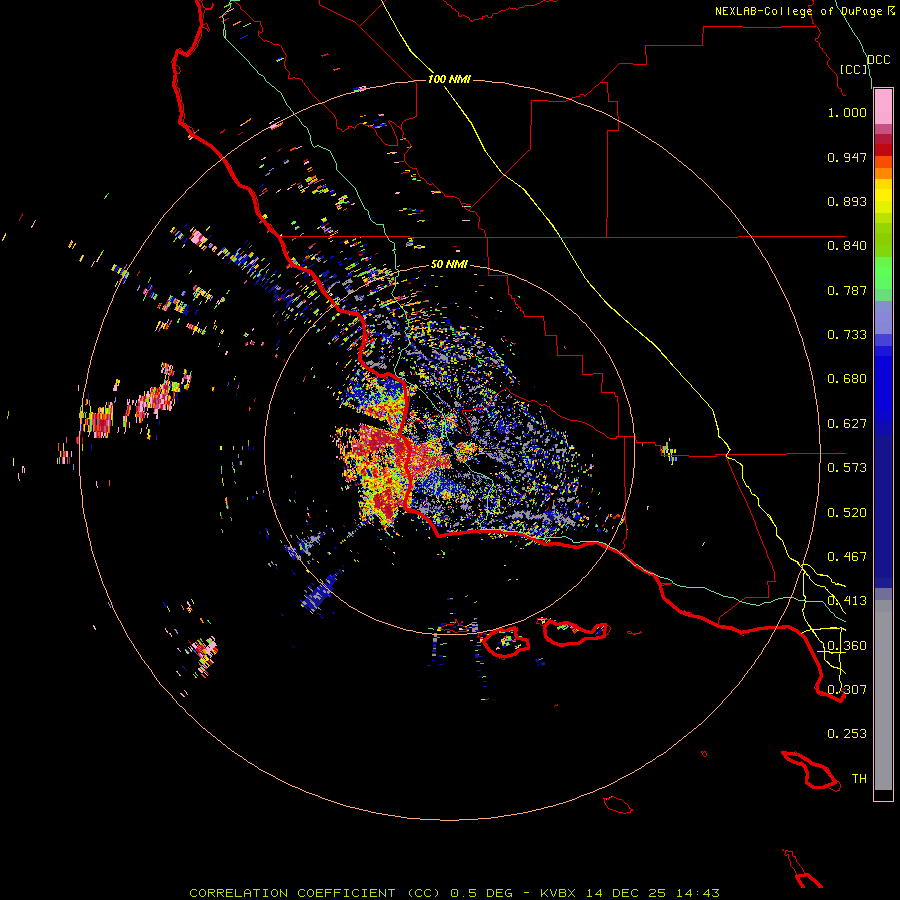Click the 0.680 scale value
The width and height of the screenshot is (900, 900).
pos(847,379)
